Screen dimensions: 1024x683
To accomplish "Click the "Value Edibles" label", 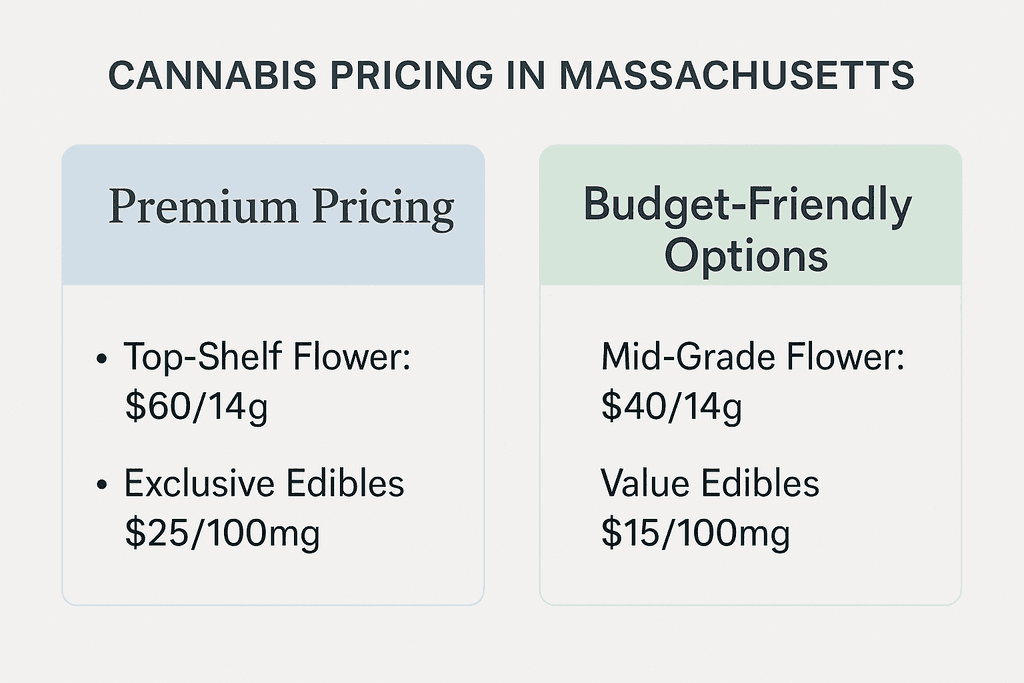I will coord(710,483).
